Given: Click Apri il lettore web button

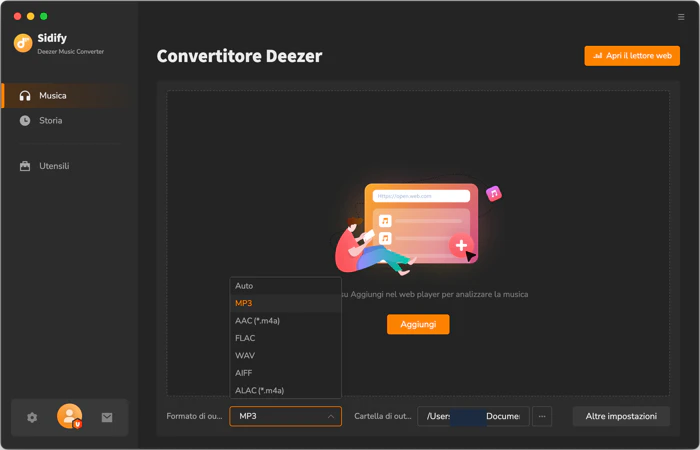Looking at the screenshot, I should [x=632, y=56].
